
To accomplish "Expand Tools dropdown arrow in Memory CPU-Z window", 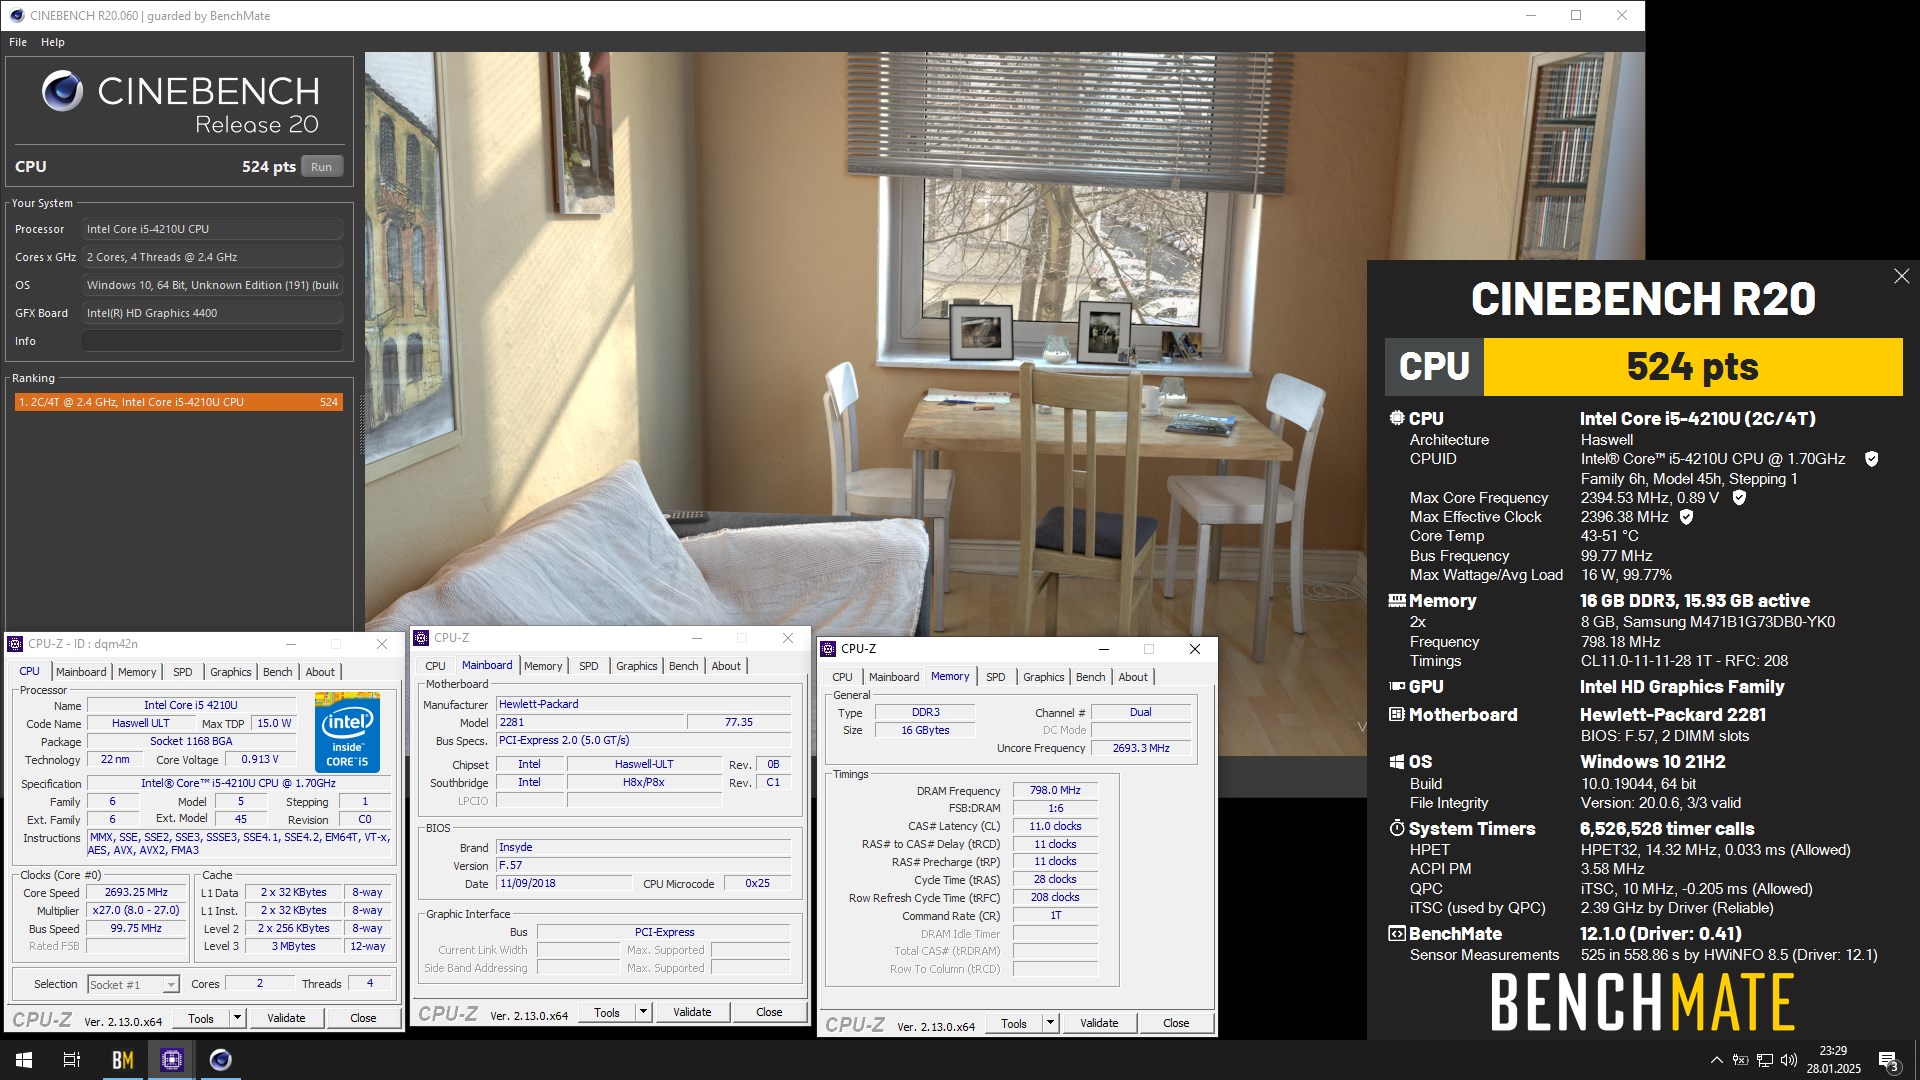I will pyautogui.click(x=1050, y=1024).
